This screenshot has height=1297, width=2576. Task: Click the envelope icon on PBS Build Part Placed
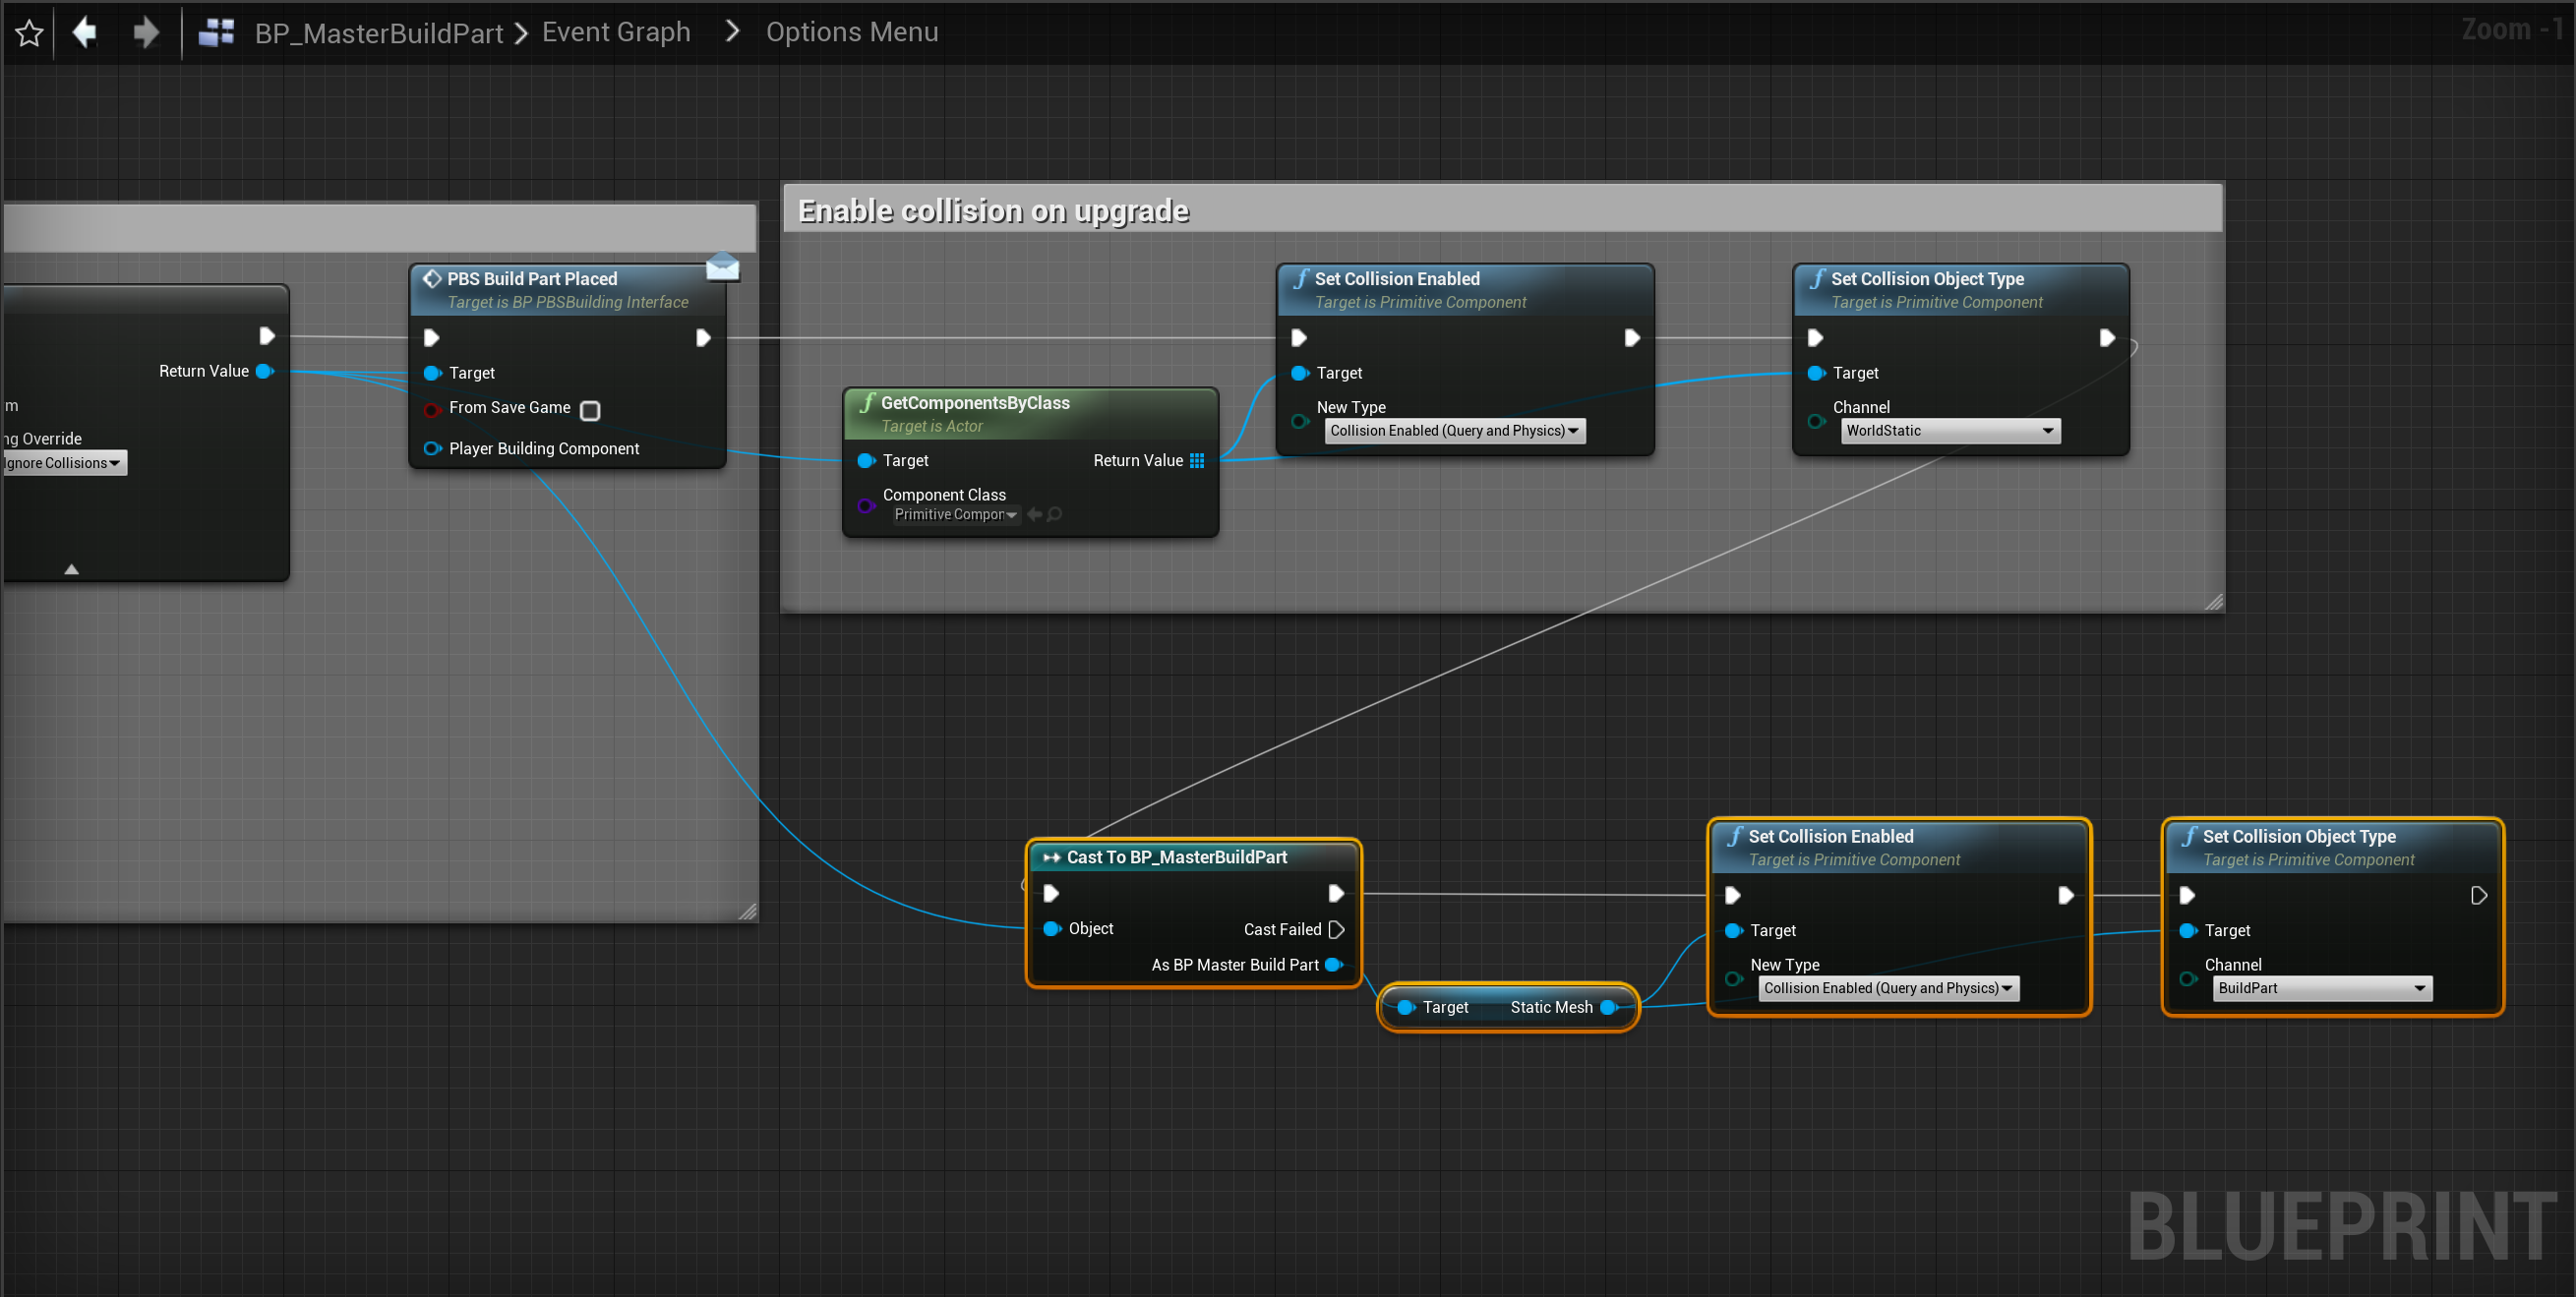(722, 267)
